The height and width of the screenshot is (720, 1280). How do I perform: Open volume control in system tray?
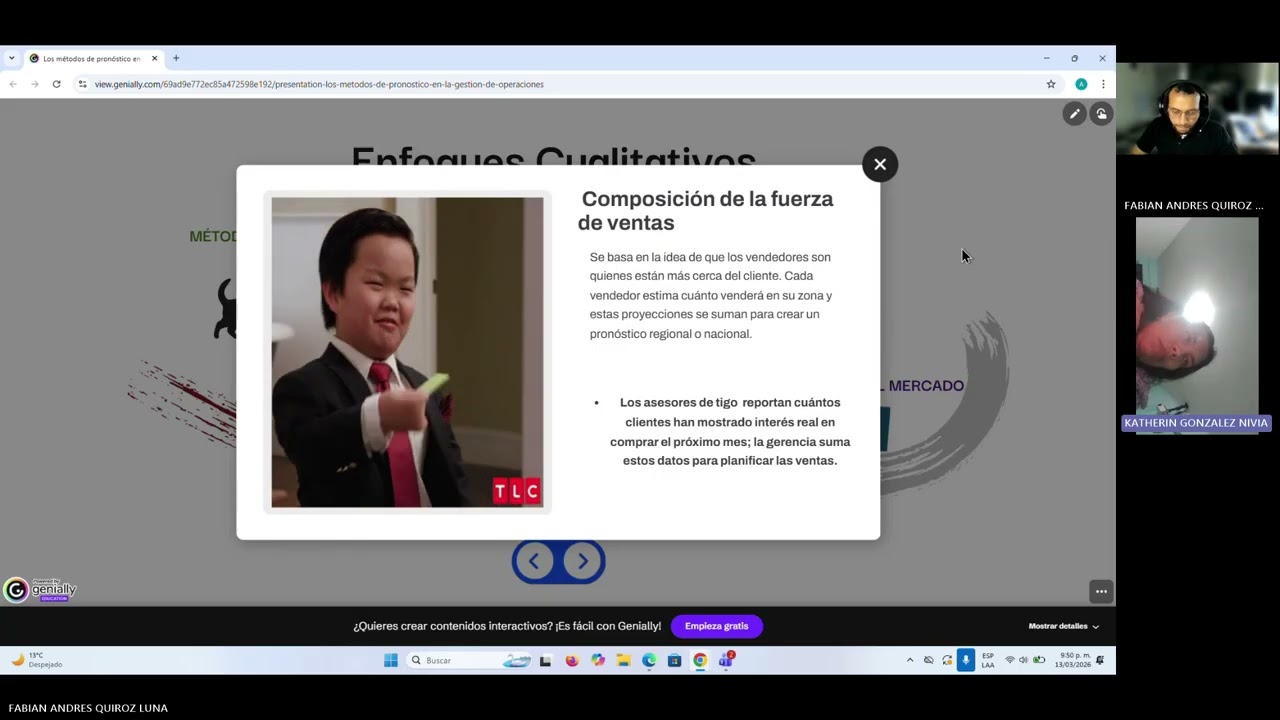pyautogui.click(x=1024, y=660)
